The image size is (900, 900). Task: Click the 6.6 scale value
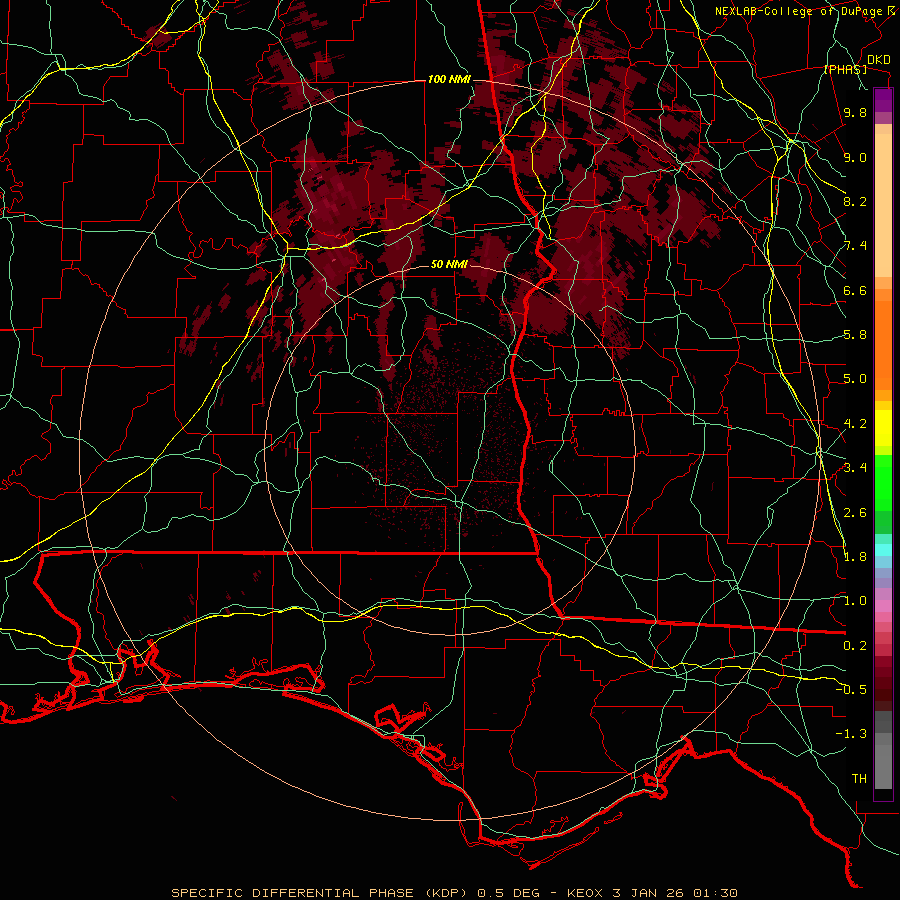tap(855, 291)
